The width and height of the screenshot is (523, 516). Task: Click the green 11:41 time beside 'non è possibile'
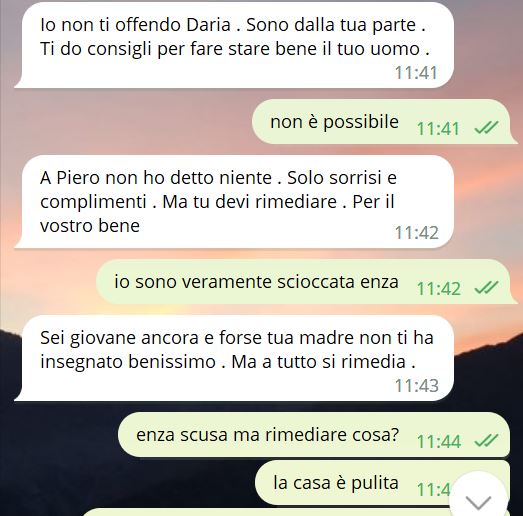[438, 128]
